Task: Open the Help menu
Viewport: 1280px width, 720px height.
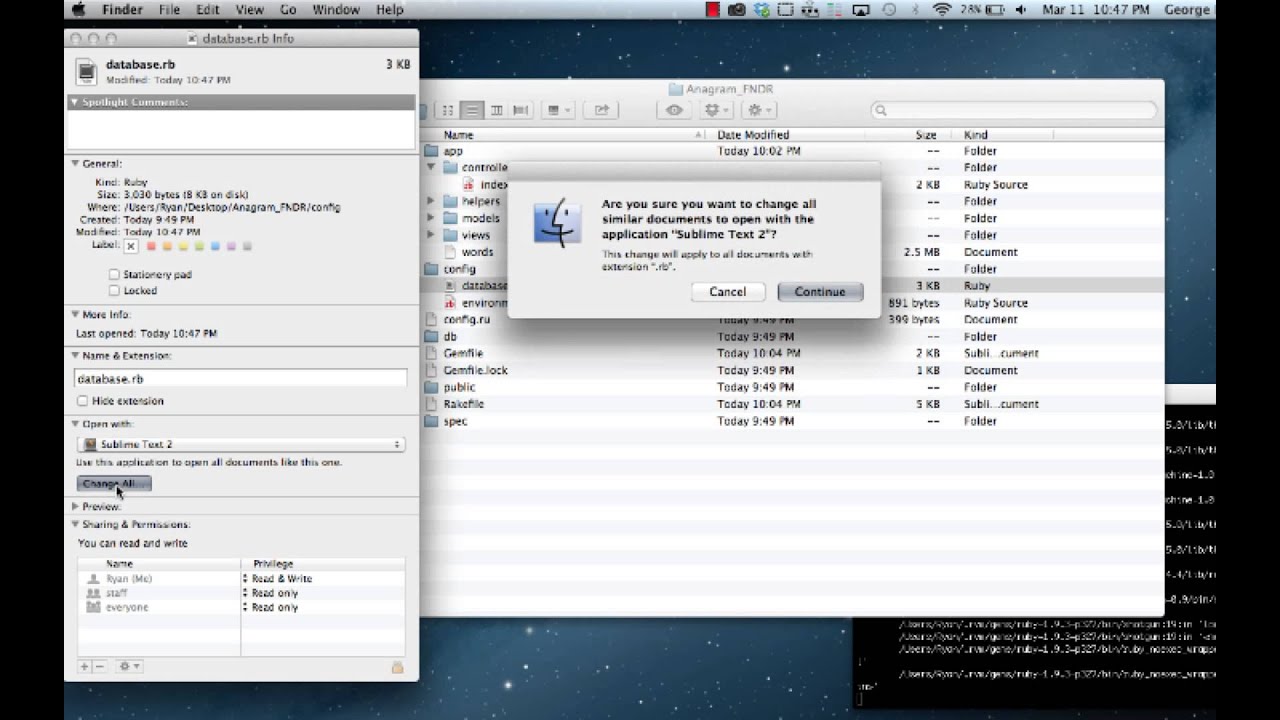Action: (390, 10)
